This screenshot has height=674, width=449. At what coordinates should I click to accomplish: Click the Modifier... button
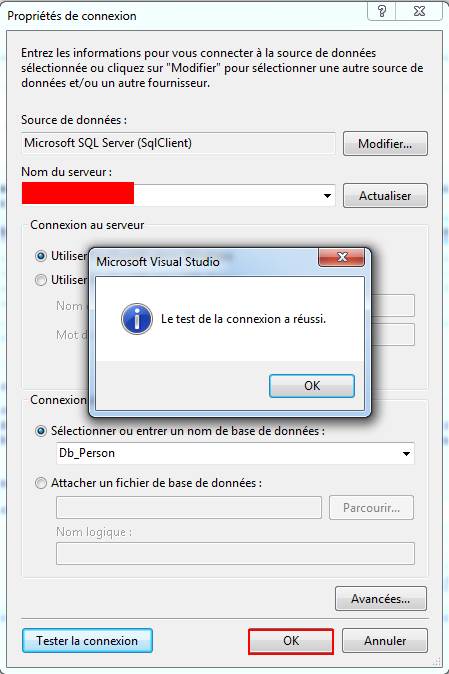click(385, 144)
